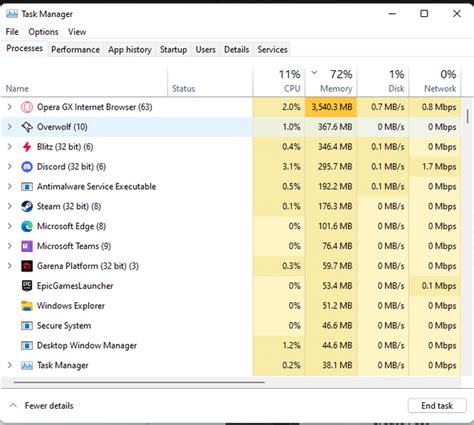
Task: Select the Secure System process name
Action: point(64,326)
